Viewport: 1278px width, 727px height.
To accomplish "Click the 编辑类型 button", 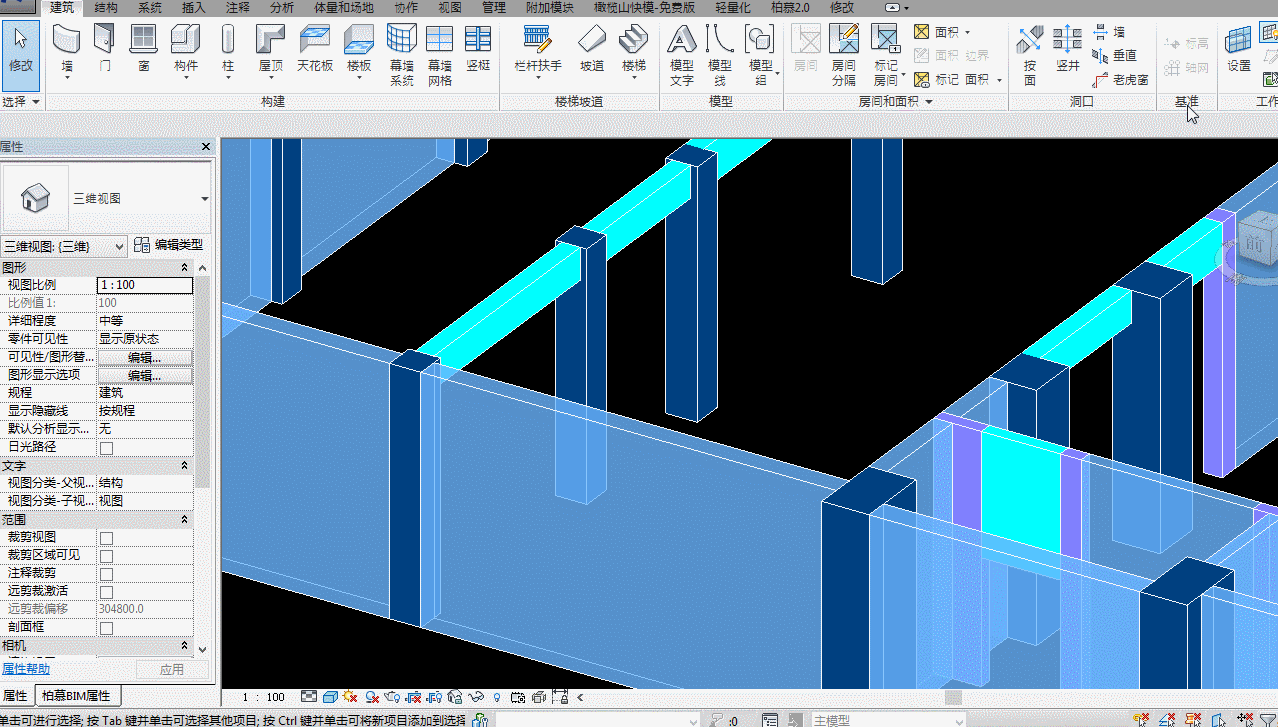I will pos(168,245).
